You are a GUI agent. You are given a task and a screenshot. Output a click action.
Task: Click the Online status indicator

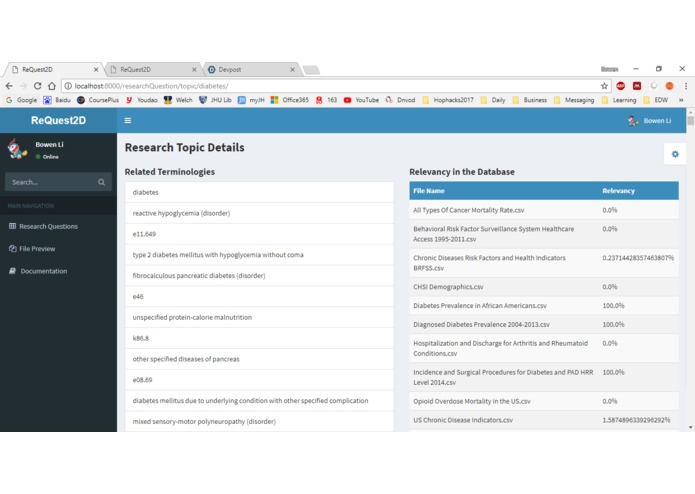pyautogui.click(x=47, y=157)
